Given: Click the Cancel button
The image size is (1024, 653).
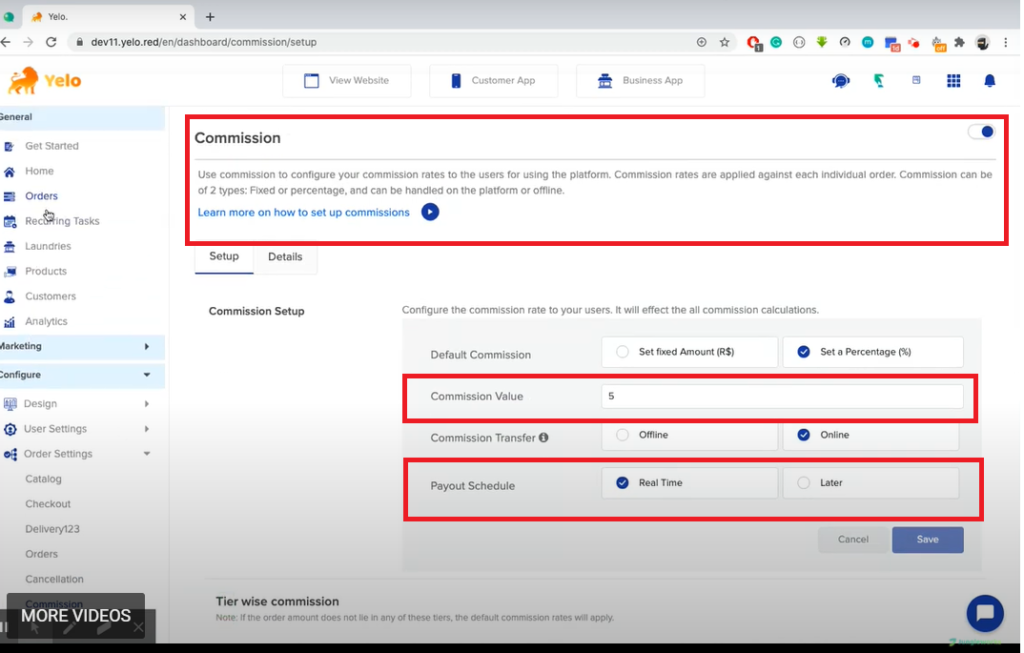Looking at the screenshot, I should click(x=853, y=539).
